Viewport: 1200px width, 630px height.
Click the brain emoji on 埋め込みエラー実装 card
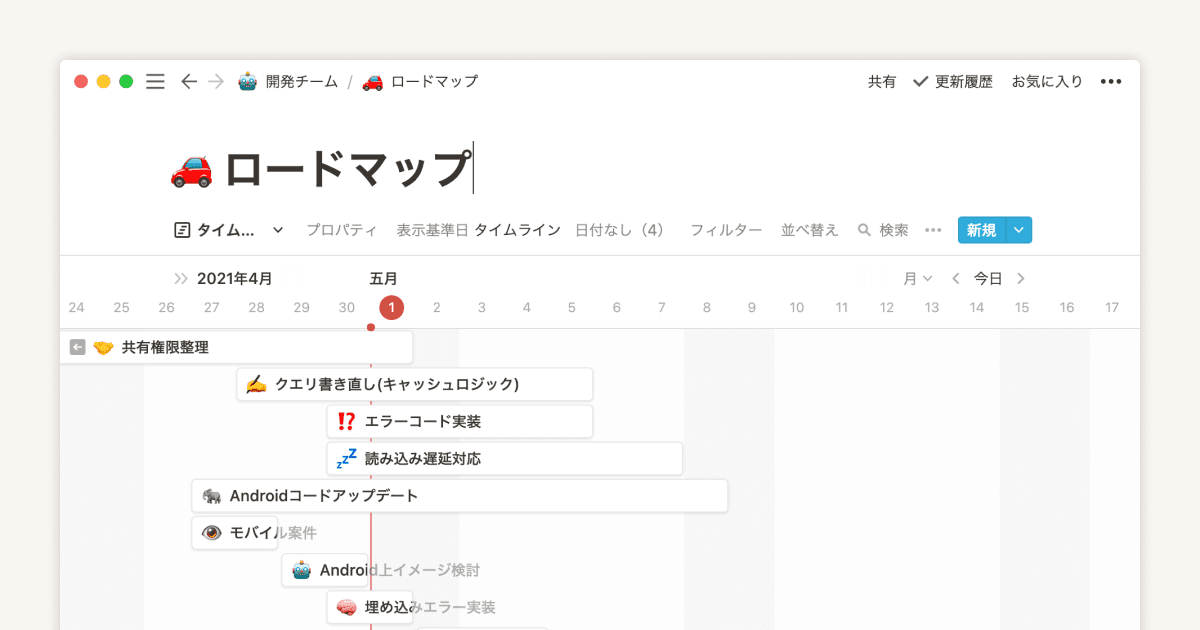[x=345, y=607]
